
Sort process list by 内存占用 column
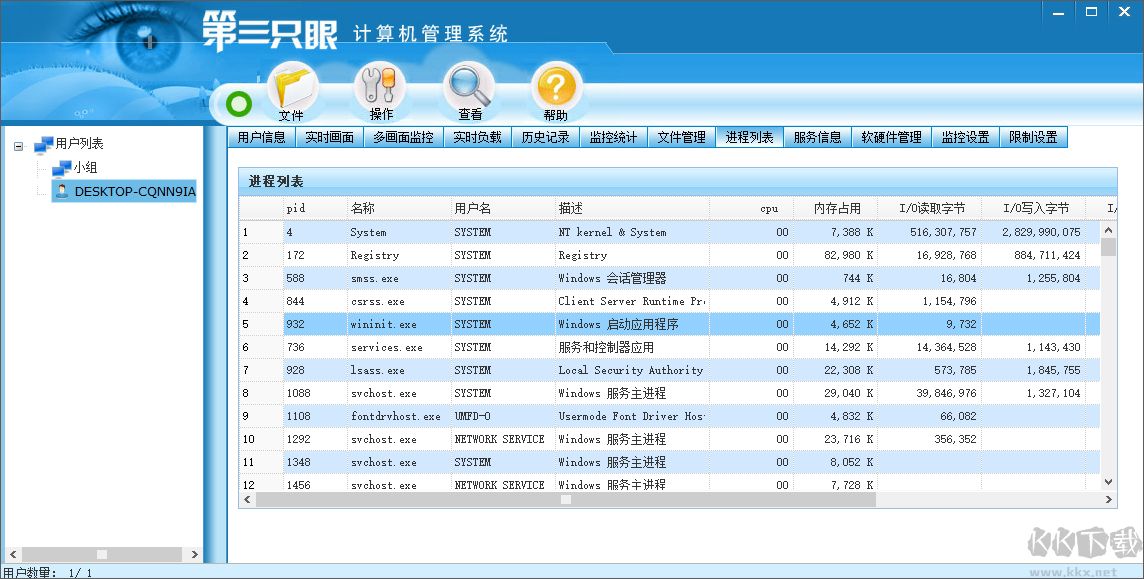point(836,209)
